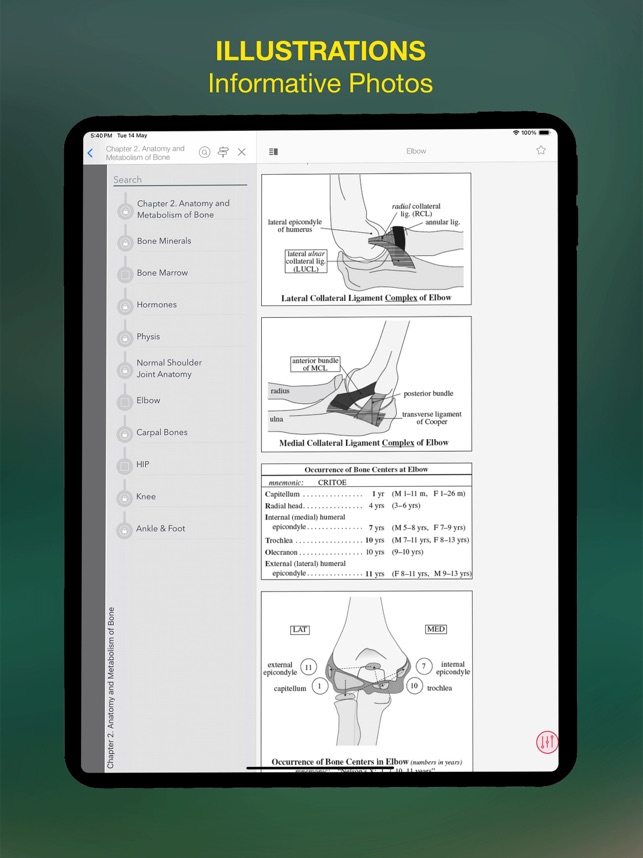Toggle the table of contents icon
643x858 pixels.
pos(274,152)
